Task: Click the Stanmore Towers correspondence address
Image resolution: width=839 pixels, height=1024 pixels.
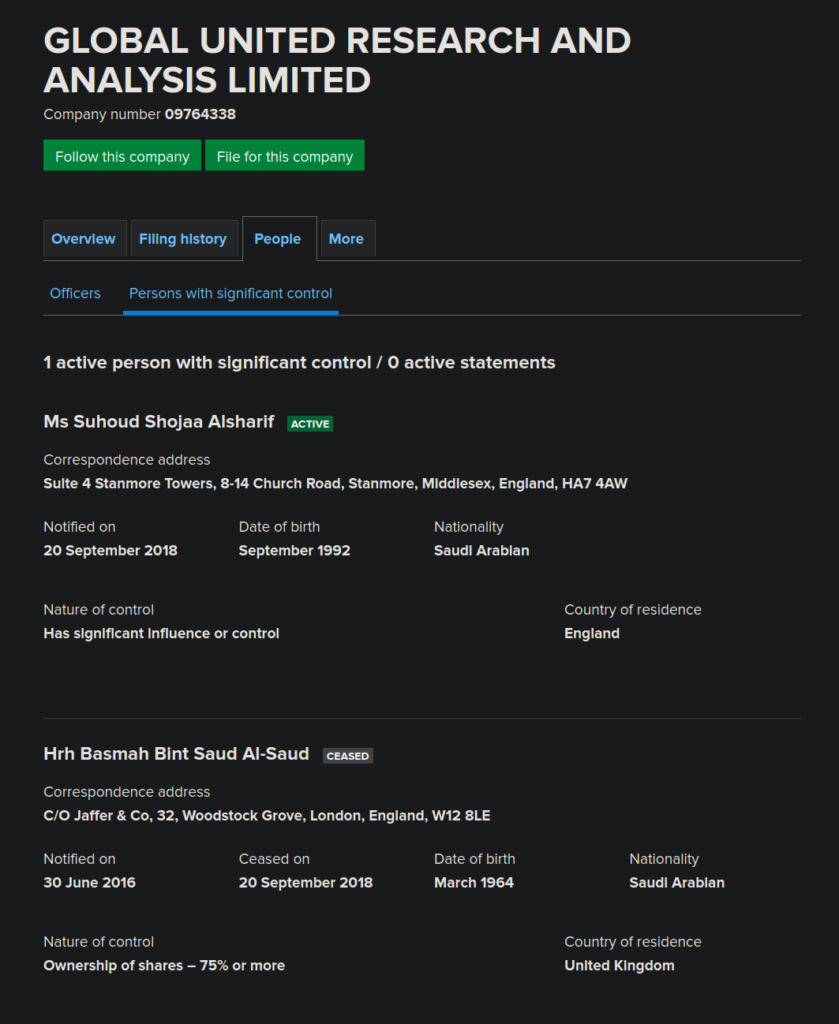Action: click(x=335, y=484)
